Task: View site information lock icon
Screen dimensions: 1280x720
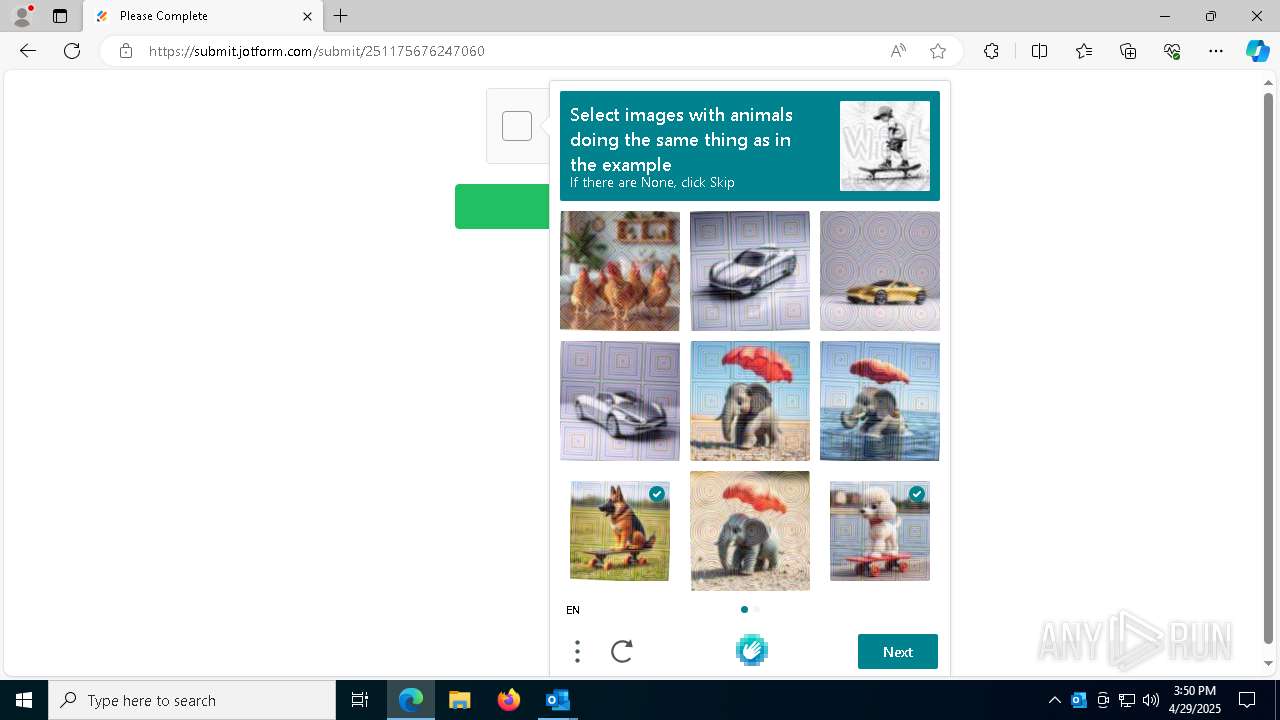Action: pos(126,51)
